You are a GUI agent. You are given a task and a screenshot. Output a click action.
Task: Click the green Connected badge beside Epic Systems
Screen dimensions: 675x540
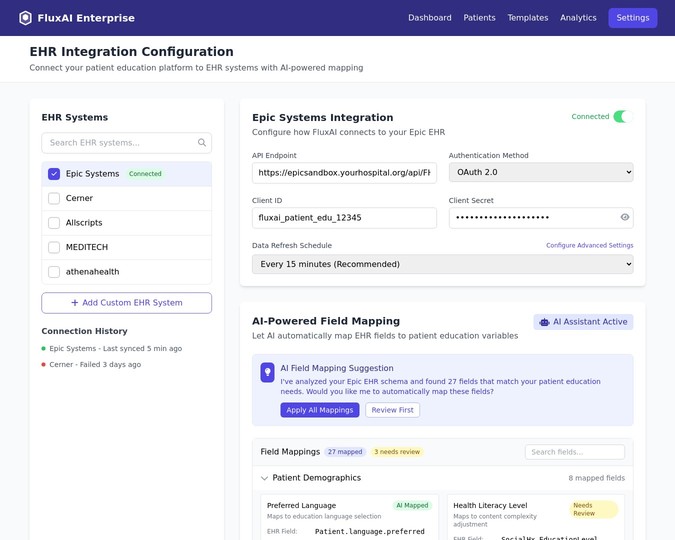145,174
